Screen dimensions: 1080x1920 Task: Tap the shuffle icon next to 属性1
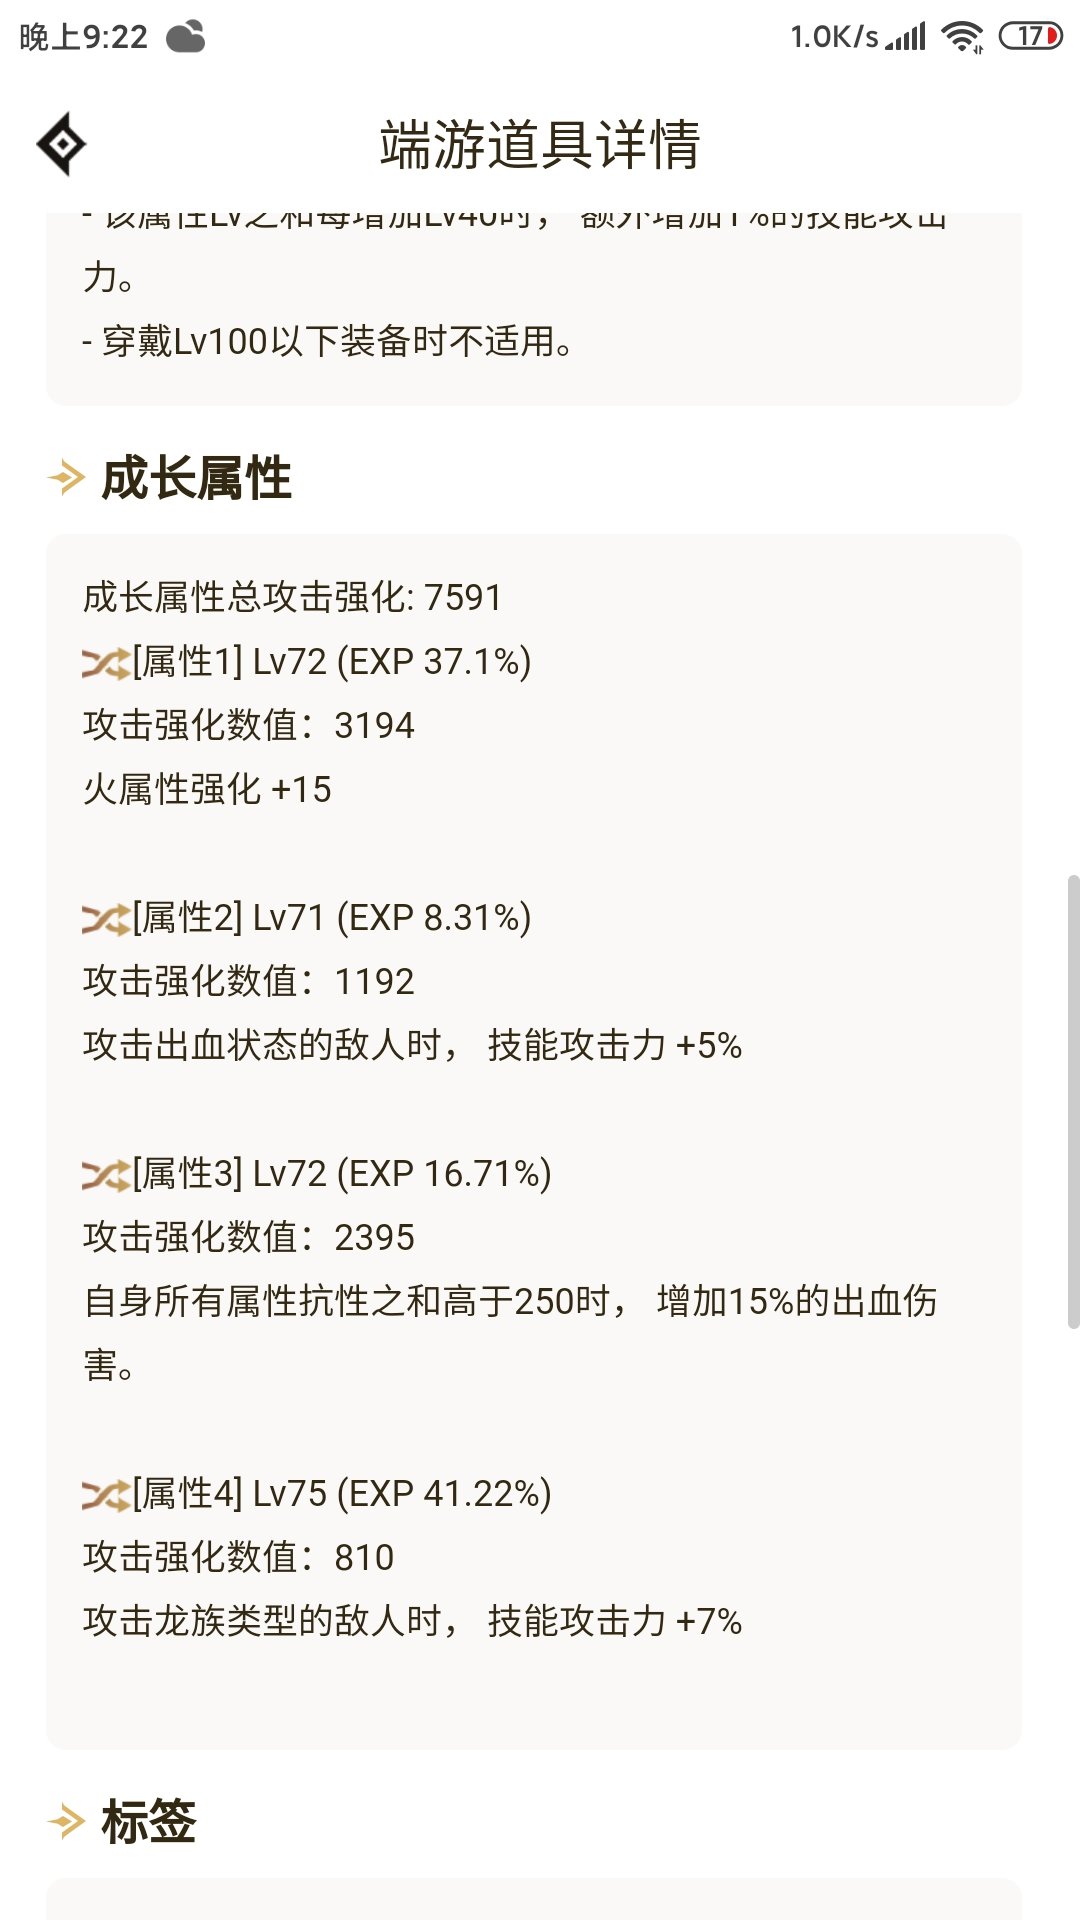(x=106, y=663)
